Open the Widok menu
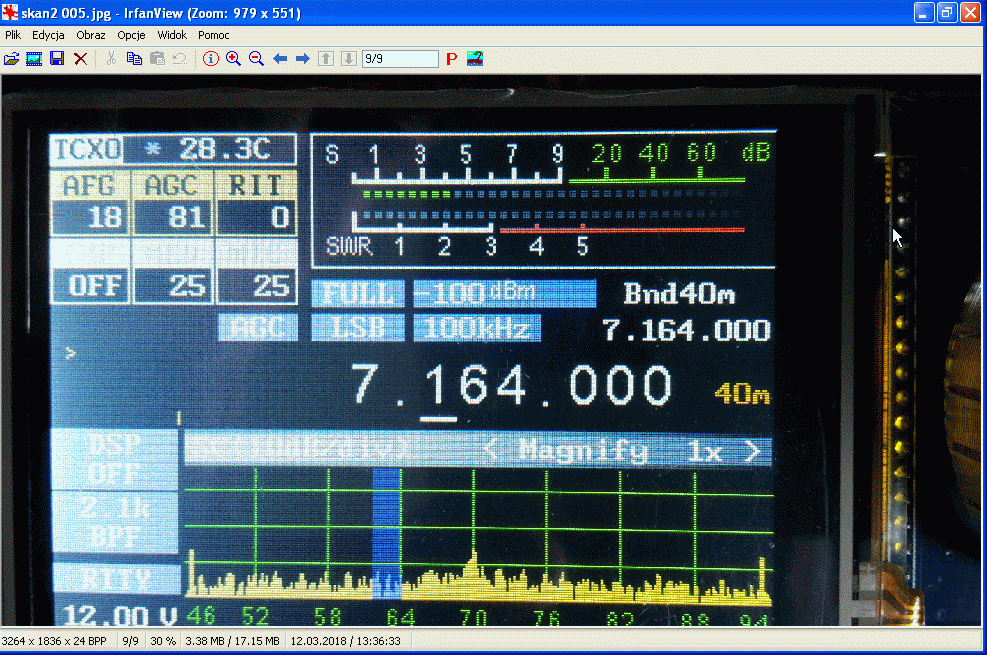Screen dimensions: 987x655 pyautogui.click(x=172, y=35)
